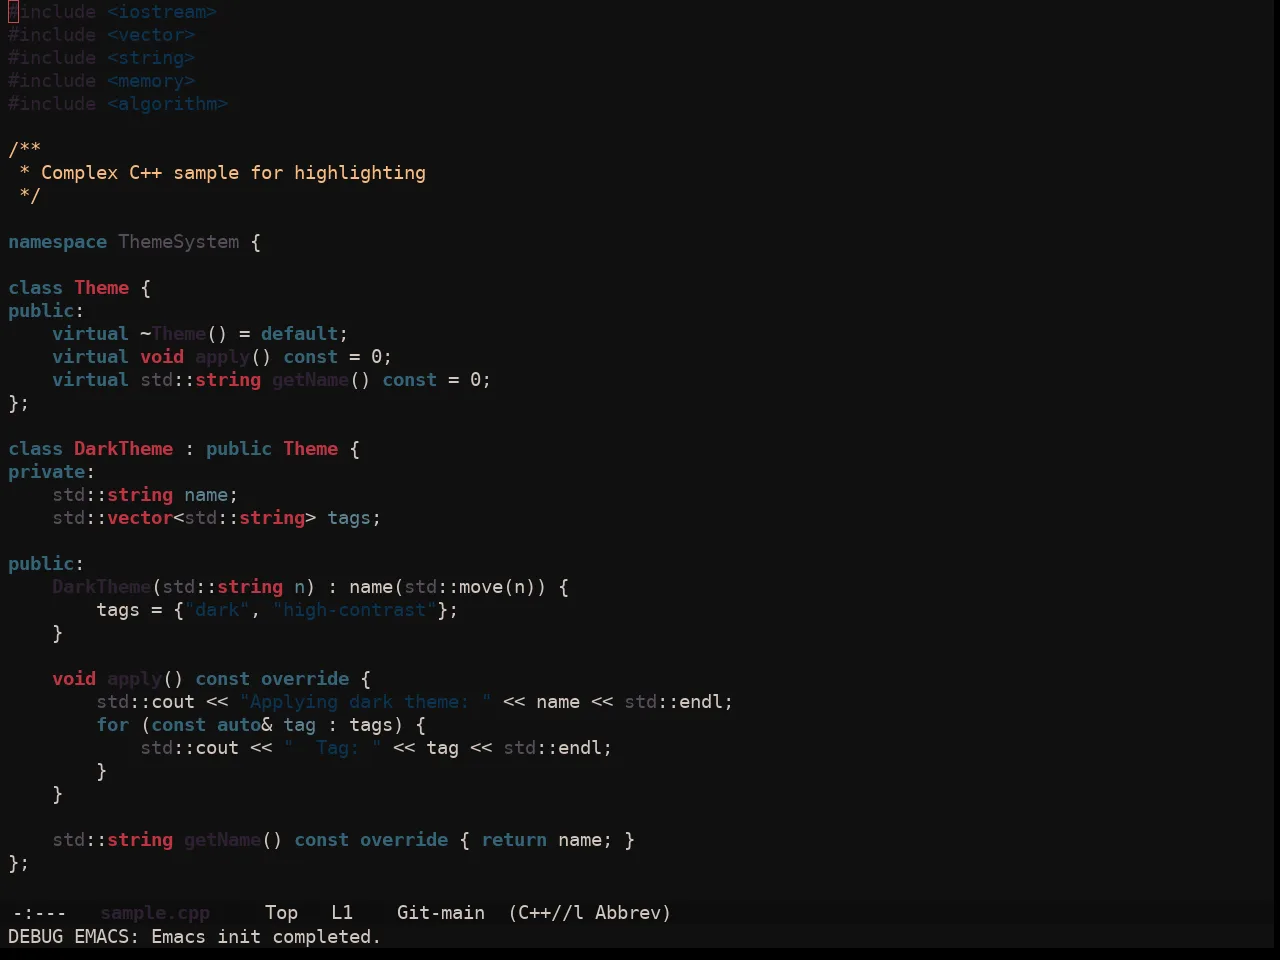This screenshot has width=1280, height=960.
Task: Click 'Theme' in the 'class Theme {' line
Action: tap(101, 288)
